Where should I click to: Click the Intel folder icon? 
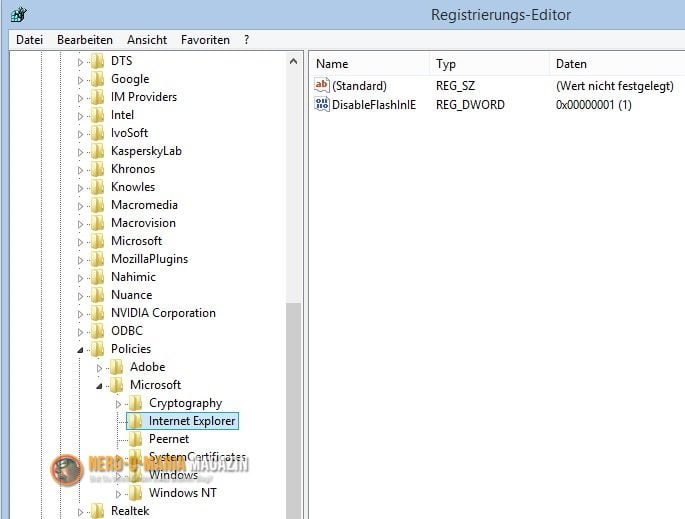[98, 114]
